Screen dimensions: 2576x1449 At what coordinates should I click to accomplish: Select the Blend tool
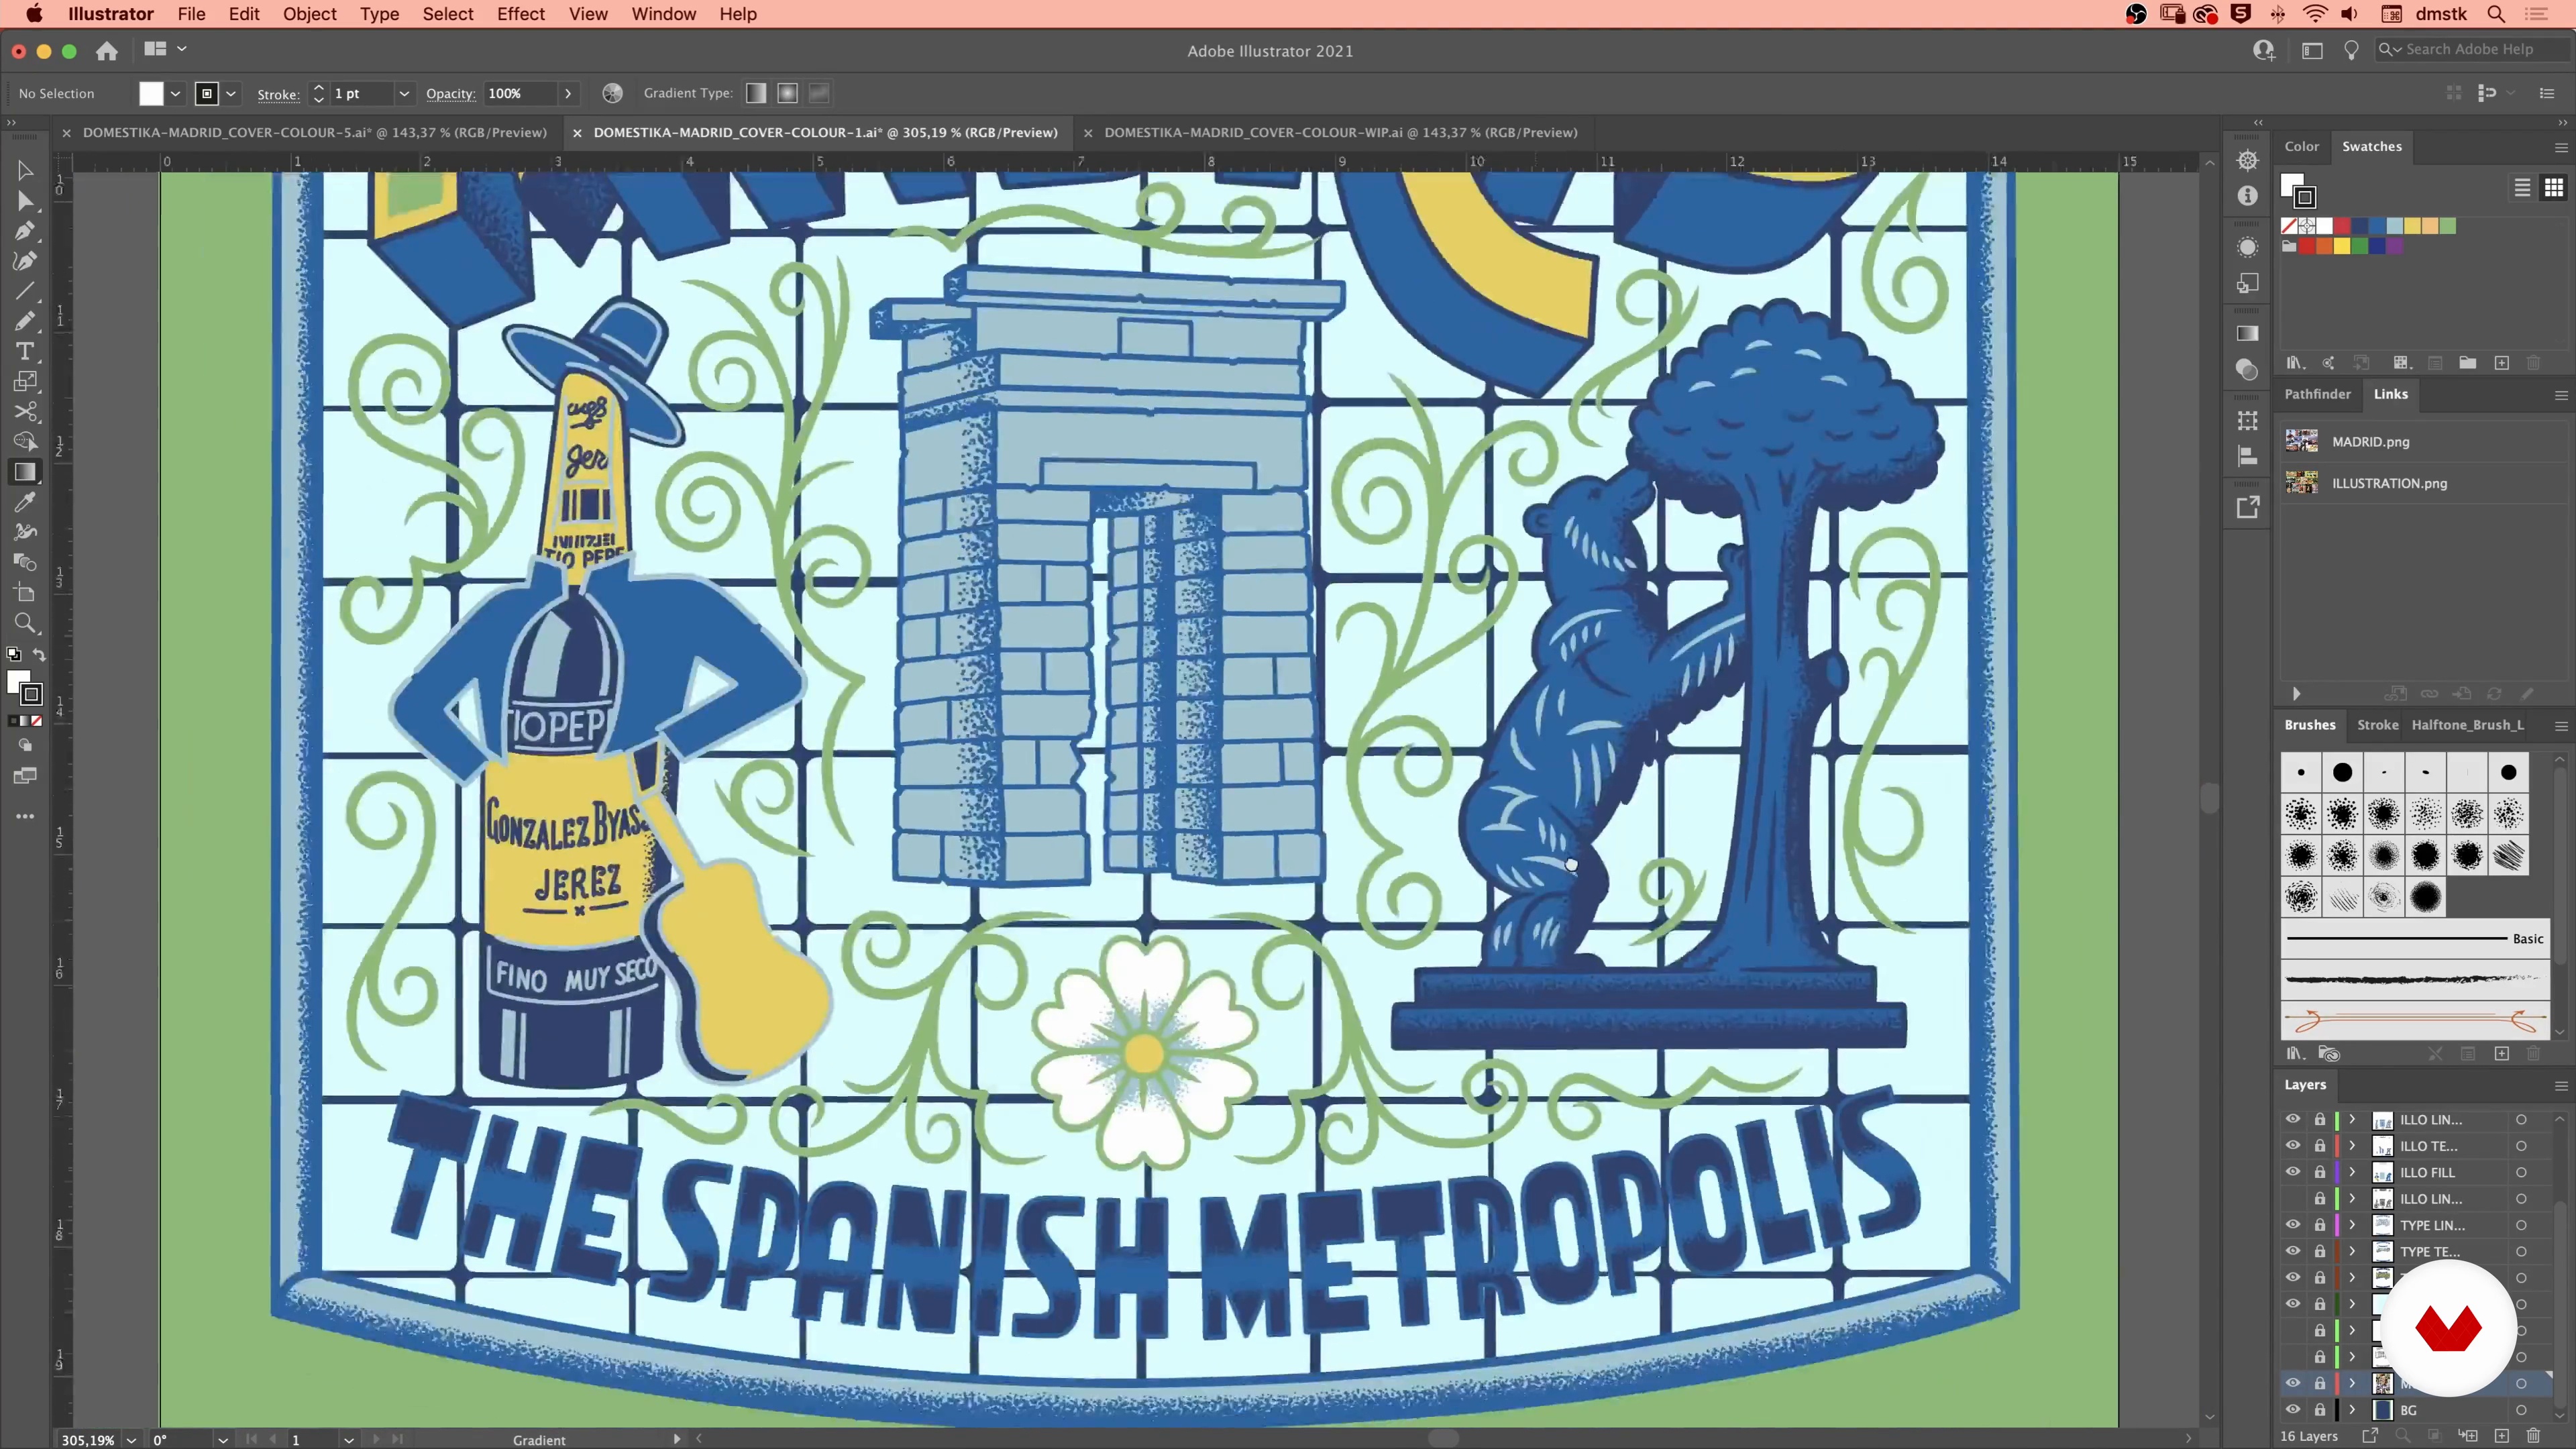pos(25,562)
